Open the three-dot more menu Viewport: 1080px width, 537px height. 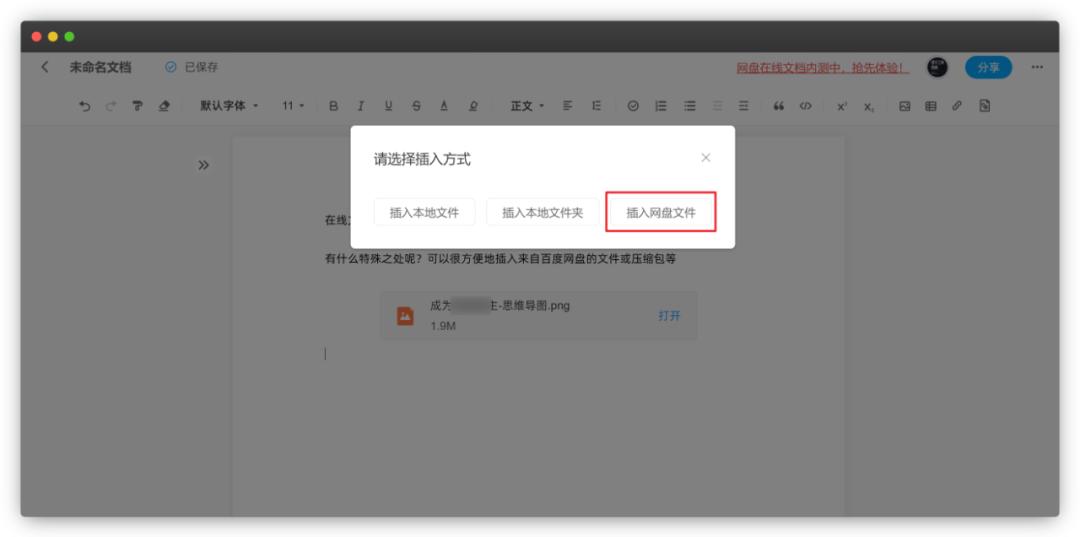click(1037, 67)
